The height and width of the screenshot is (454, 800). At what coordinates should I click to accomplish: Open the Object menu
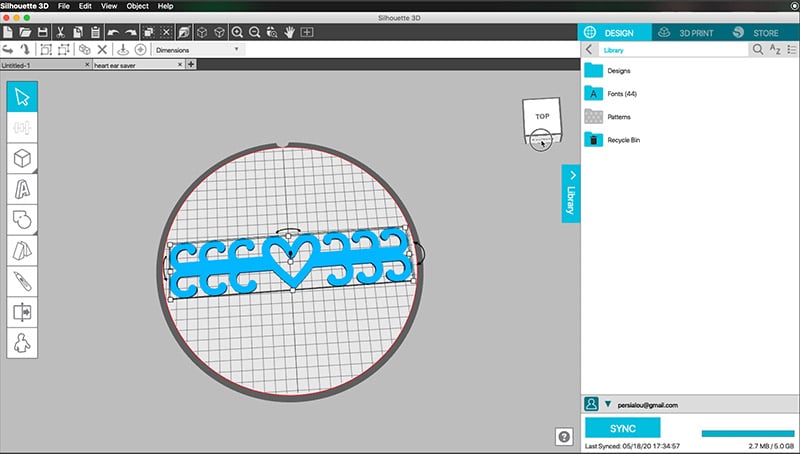click(x=137, y=6)
